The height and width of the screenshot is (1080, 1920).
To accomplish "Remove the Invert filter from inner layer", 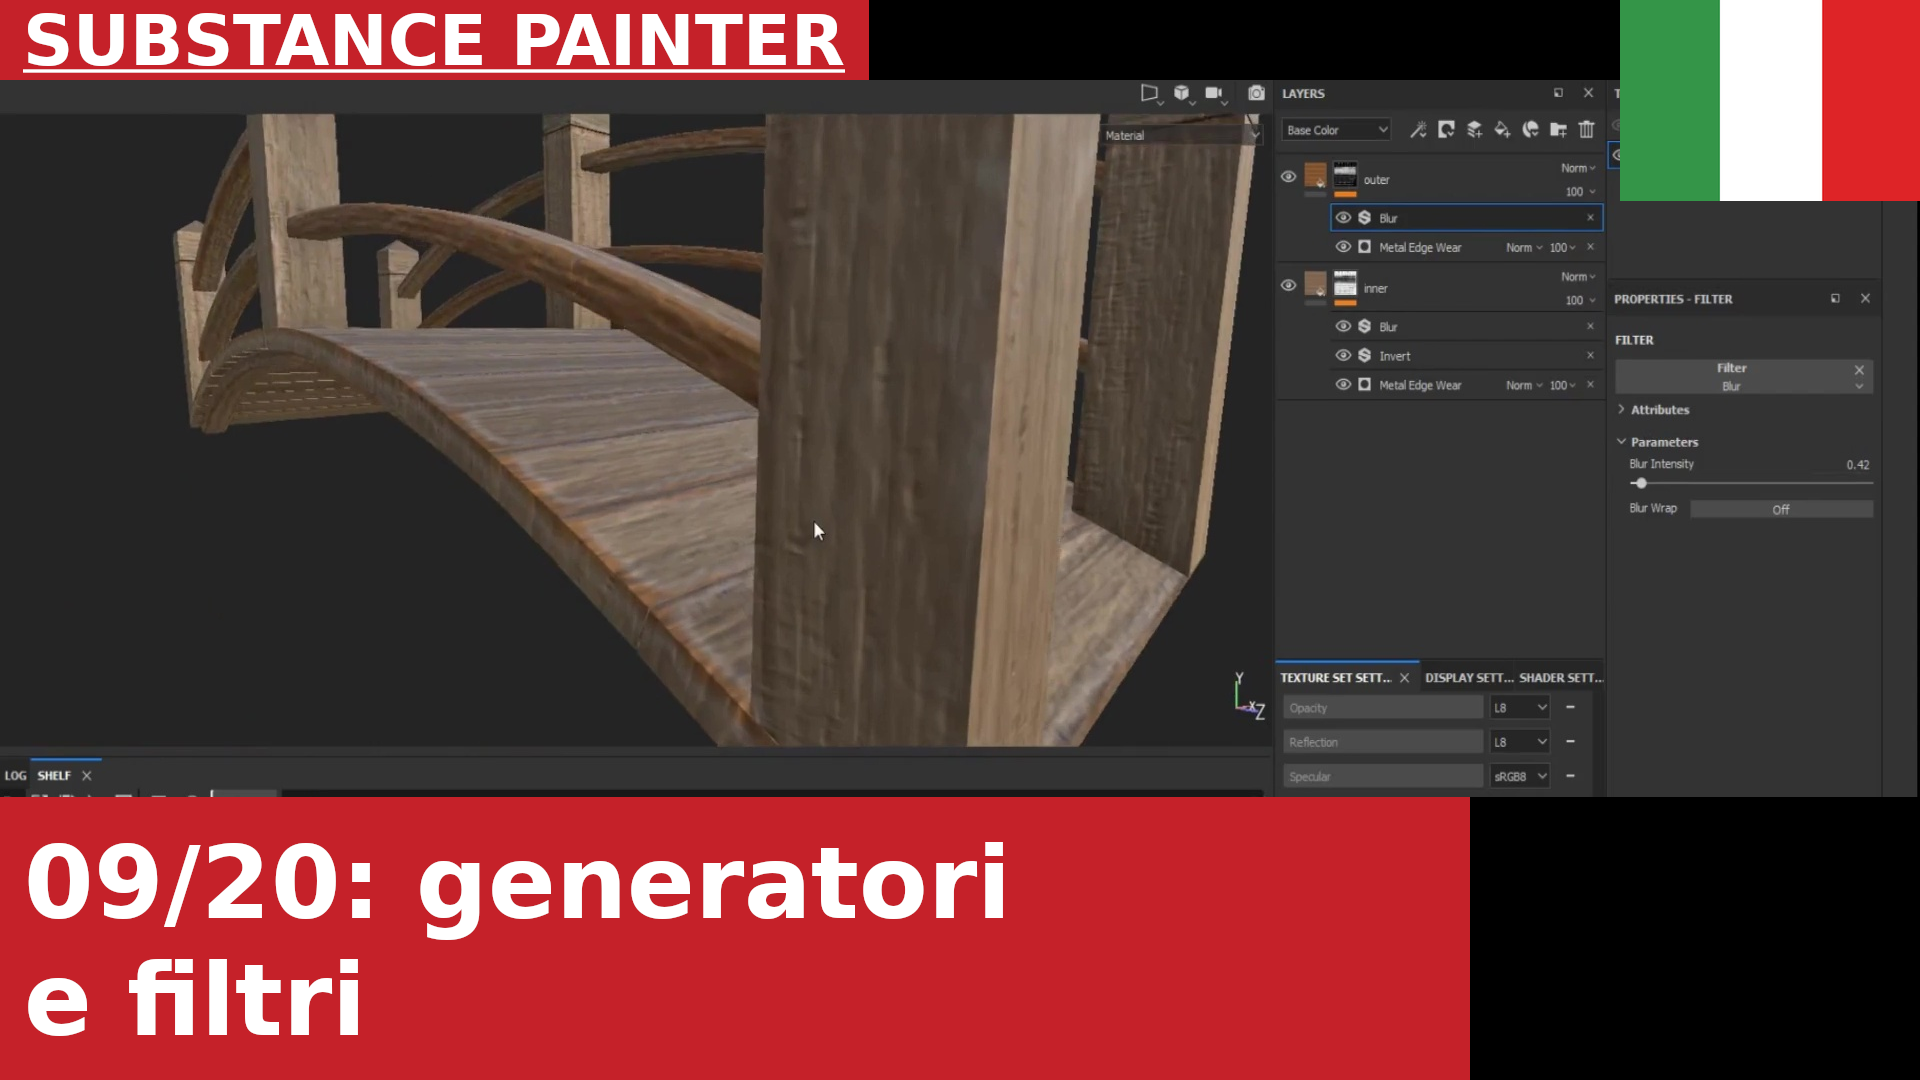I will [1590, 356].
